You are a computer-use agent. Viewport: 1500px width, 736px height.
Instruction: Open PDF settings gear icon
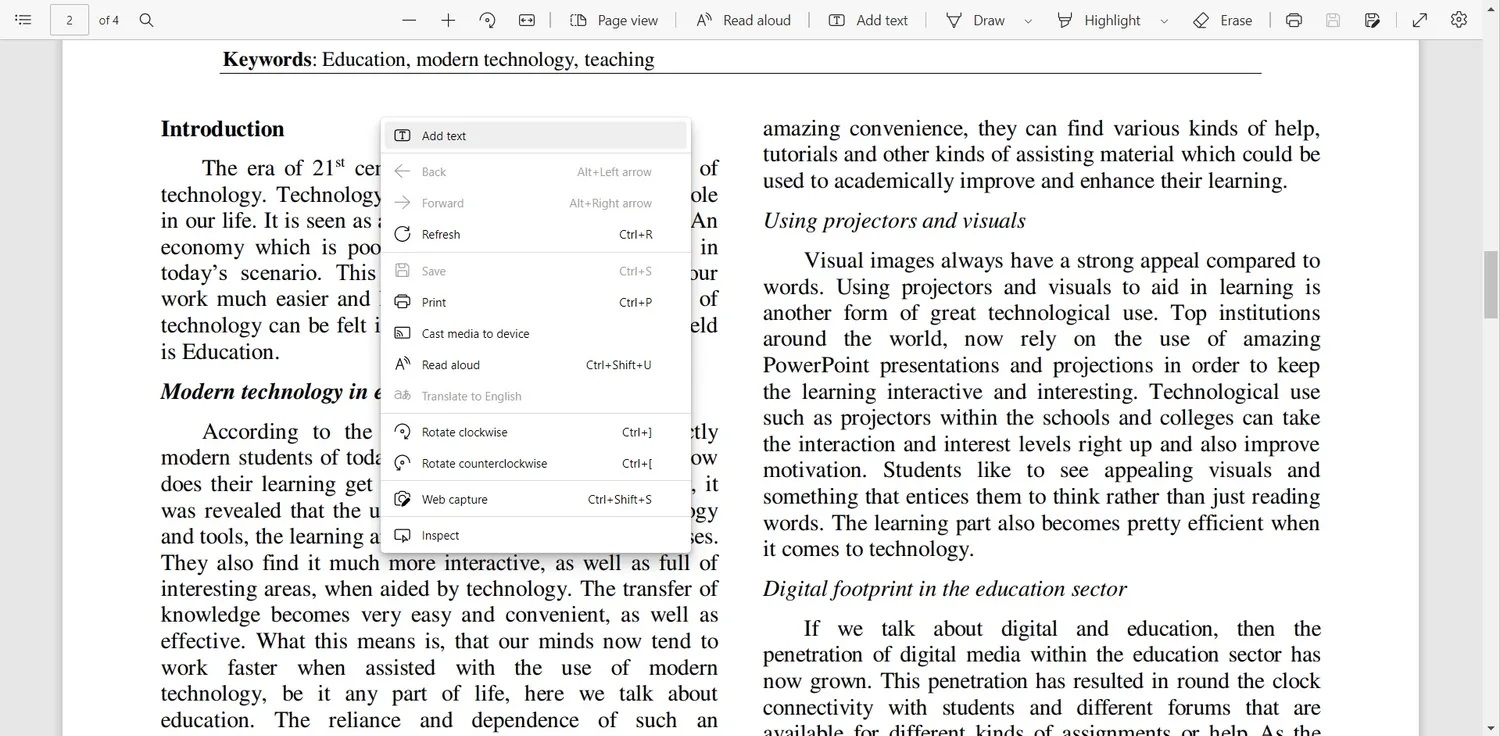1459,20
